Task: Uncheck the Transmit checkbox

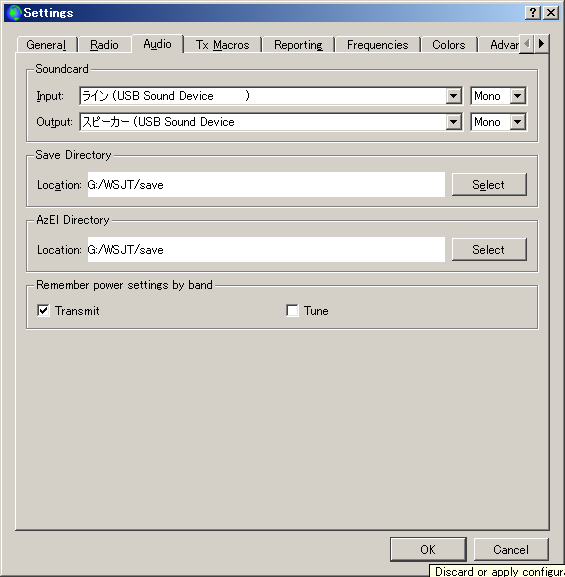Action: (43, 311)
